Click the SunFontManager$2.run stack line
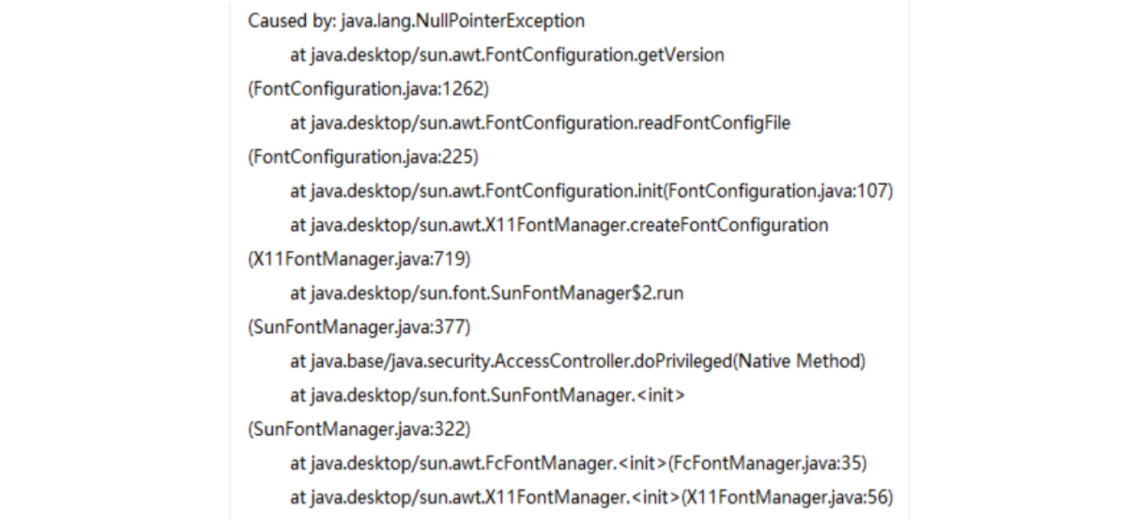The image size is (1133, 532). click(x=487, y=293)
